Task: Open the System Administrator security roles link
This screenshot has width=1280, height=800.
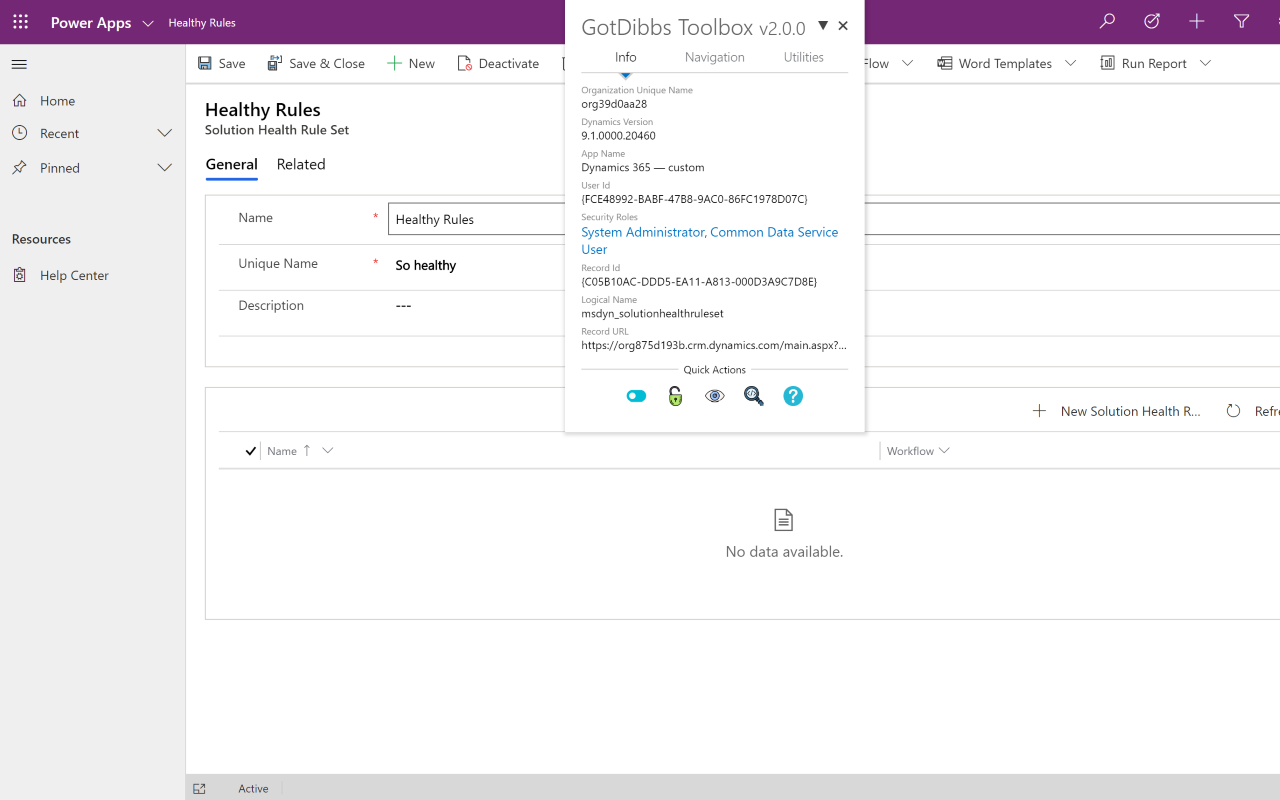Action: tap(643, 232)
